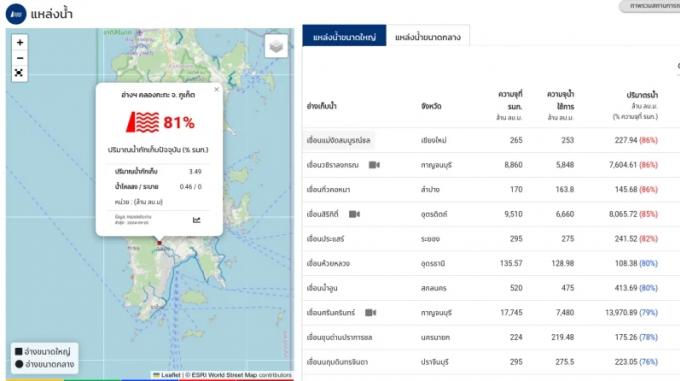This screenshot has width=680, height=381.
Task: Switch to แหล่งน้ำขนาดกลาง tab
Action: (428, 37)
